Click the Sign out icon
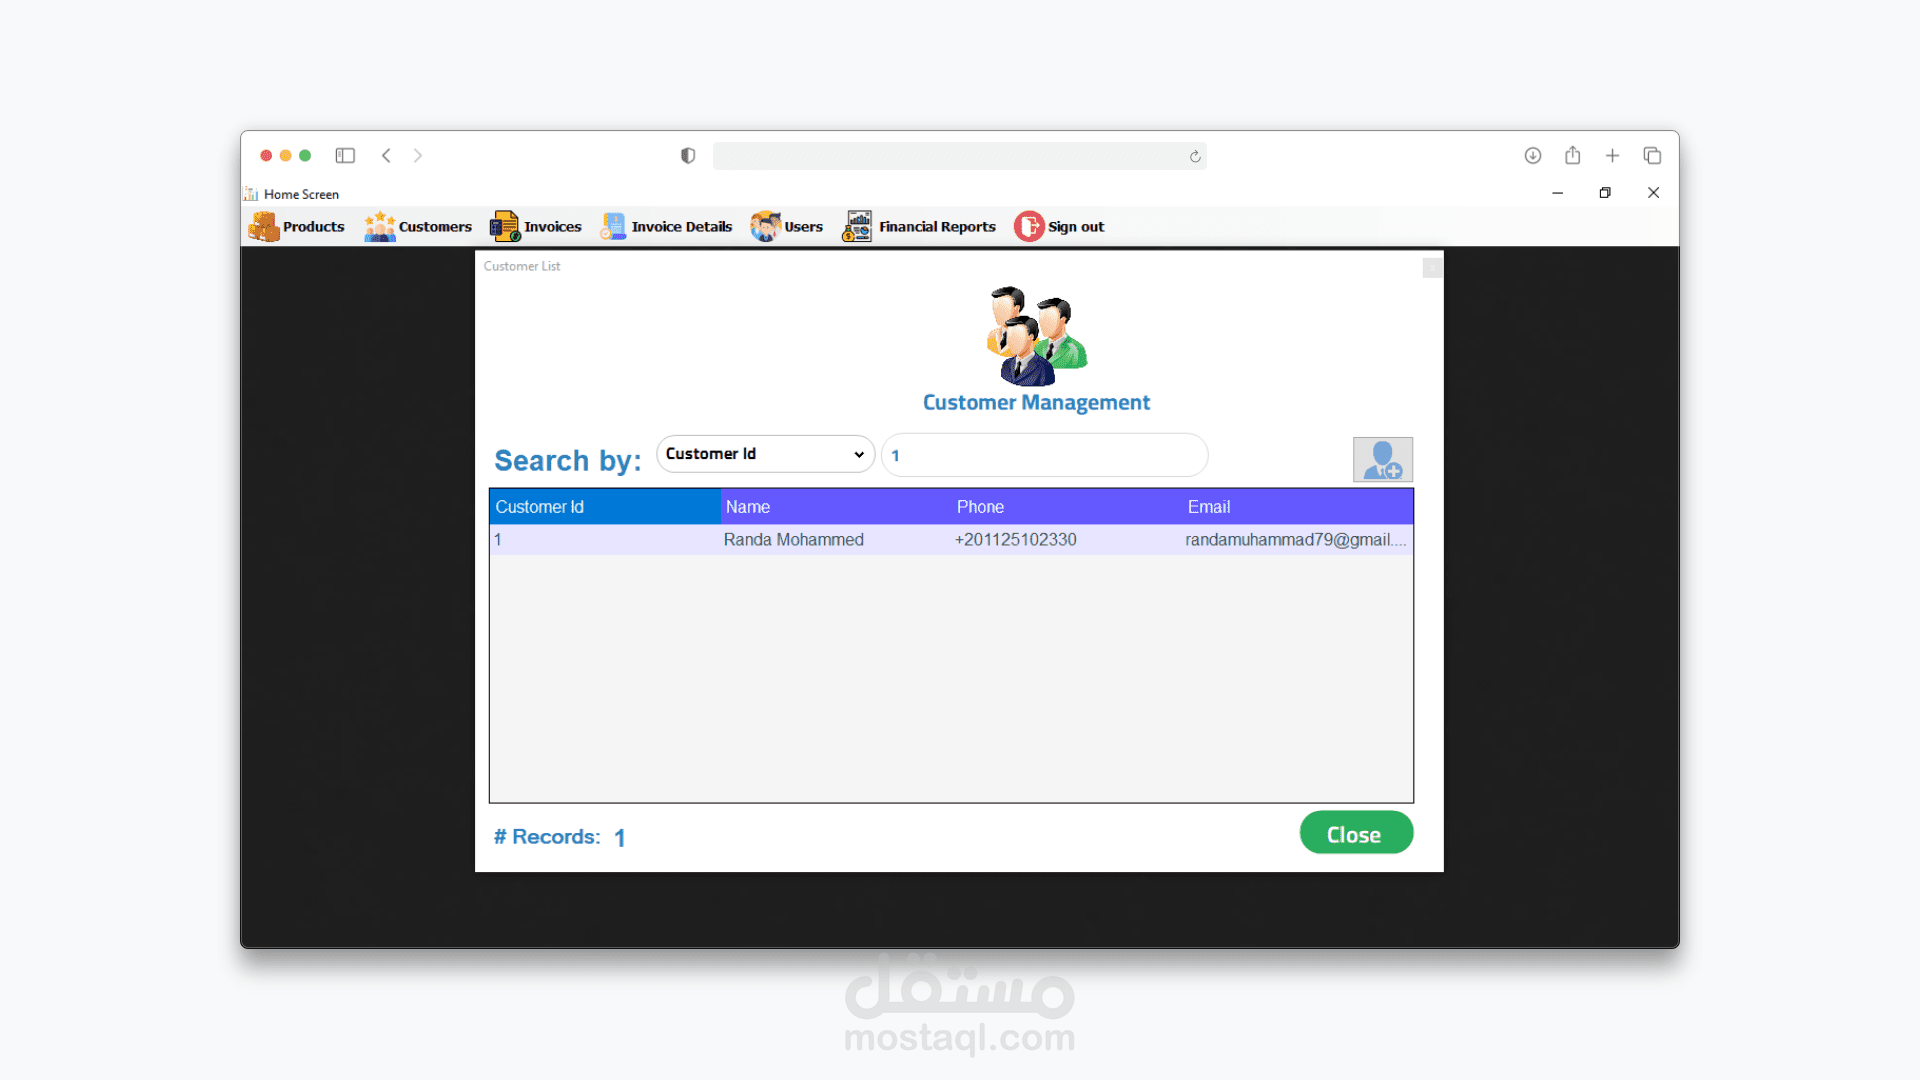Viewport: 1920px width, 1080px height. point(1029,227)
